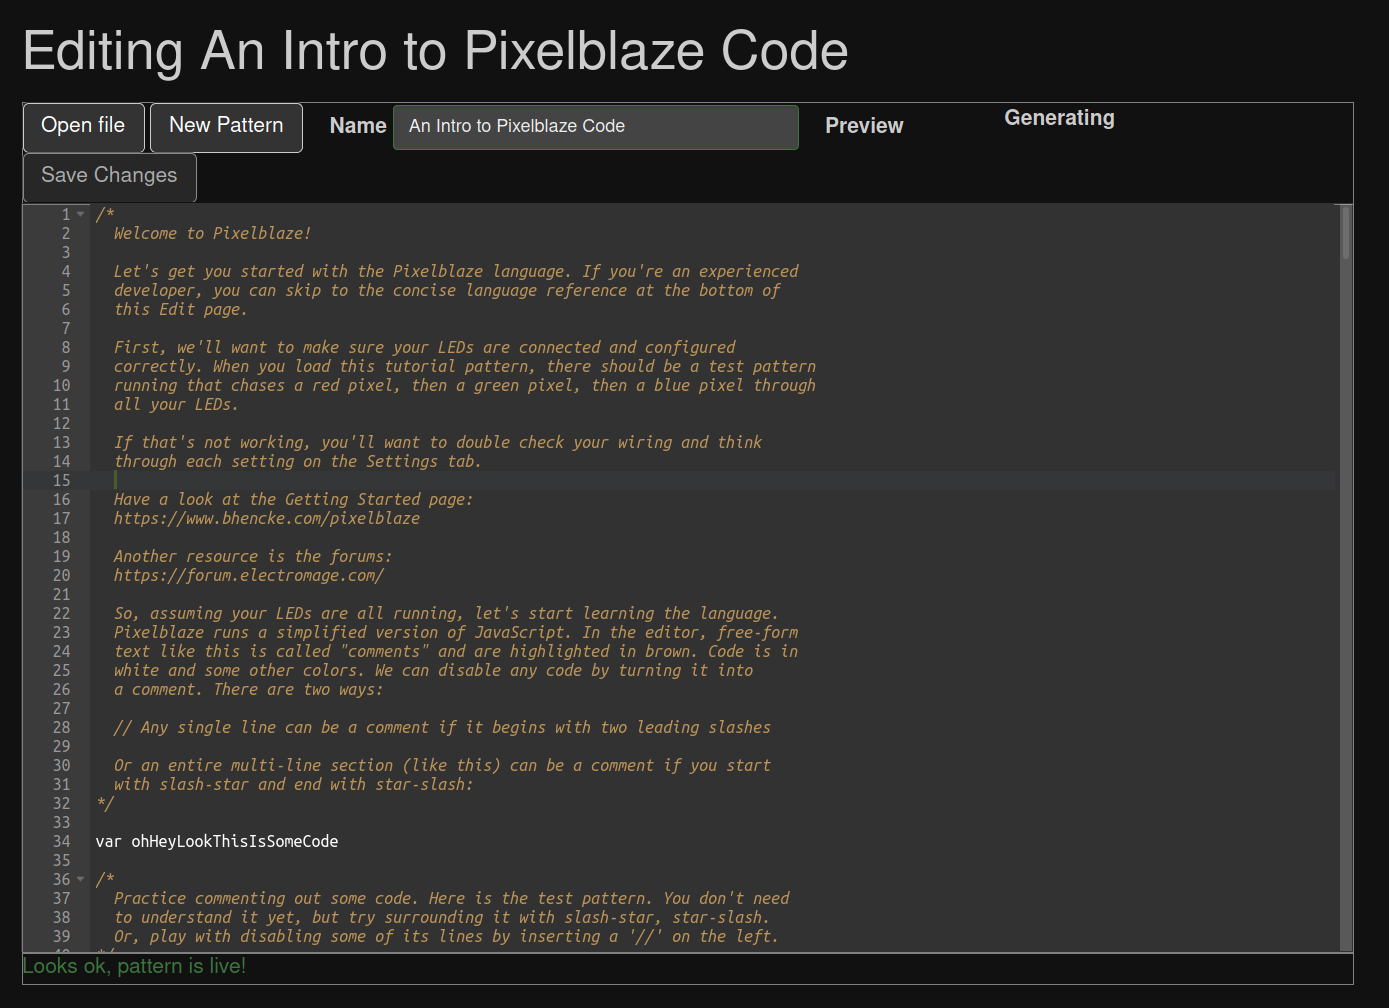The height and width of the screenshot is (1008, 1389).
Task: Place cursor on the ohHeyLookThisIsSomeCode variable
Action: point(234,841)
